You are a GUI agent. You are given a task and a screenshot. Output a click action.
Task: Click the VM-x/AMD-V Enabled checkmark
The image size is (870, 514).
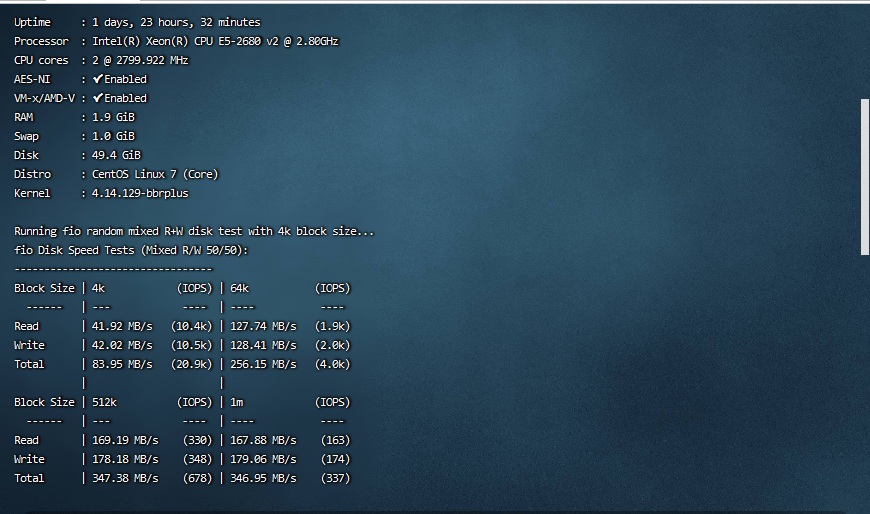(98, 98)
